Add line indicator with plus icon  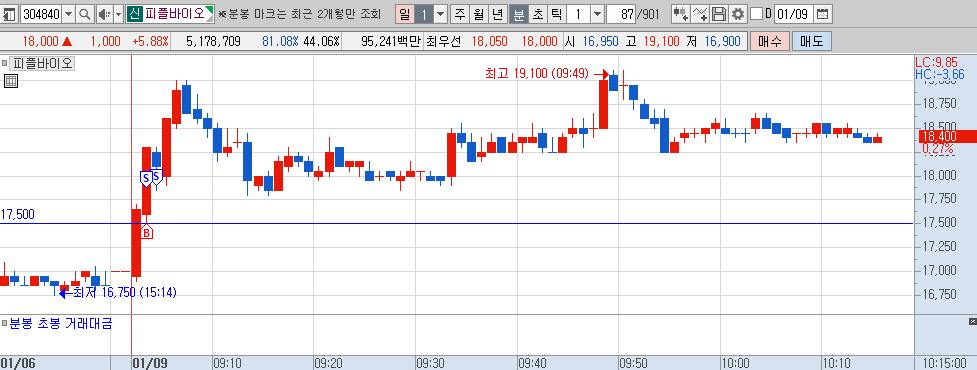pyautogui.click(x=700, y=14)
